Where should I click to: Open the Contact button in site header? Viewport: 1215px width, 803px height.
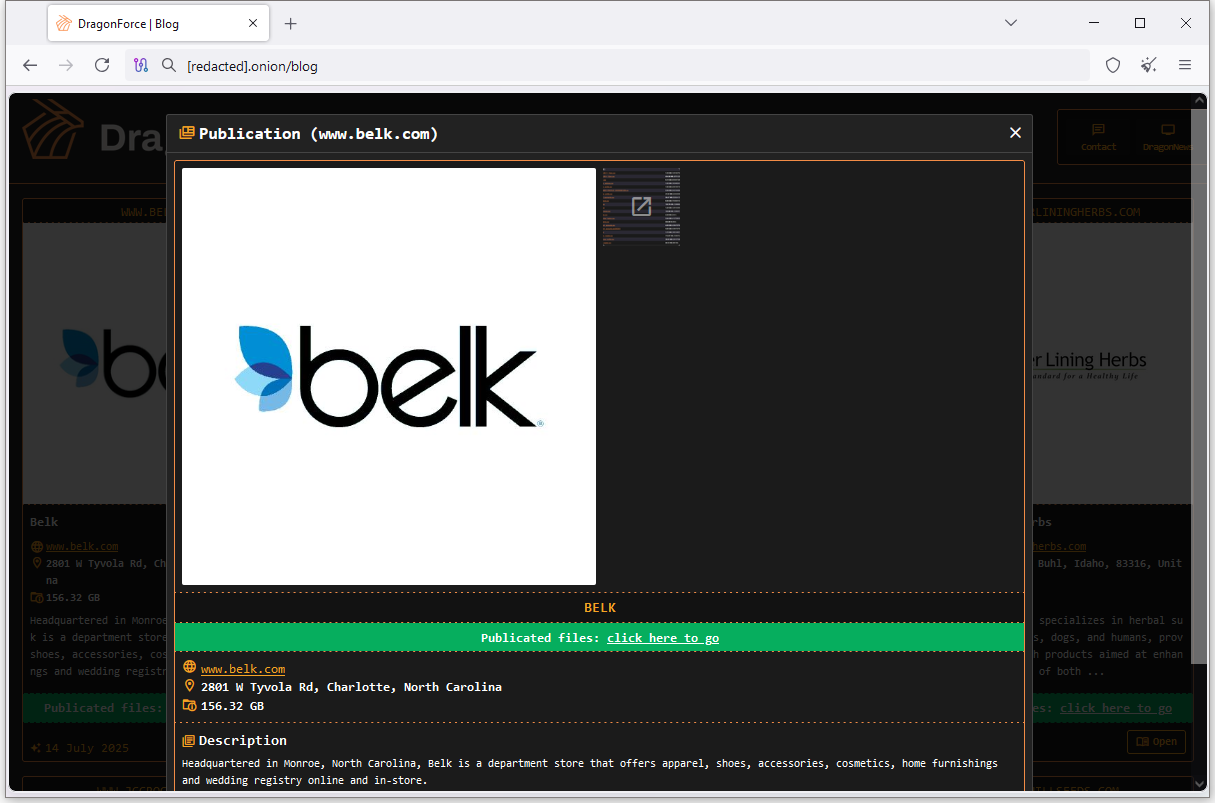pos(1098,137)
